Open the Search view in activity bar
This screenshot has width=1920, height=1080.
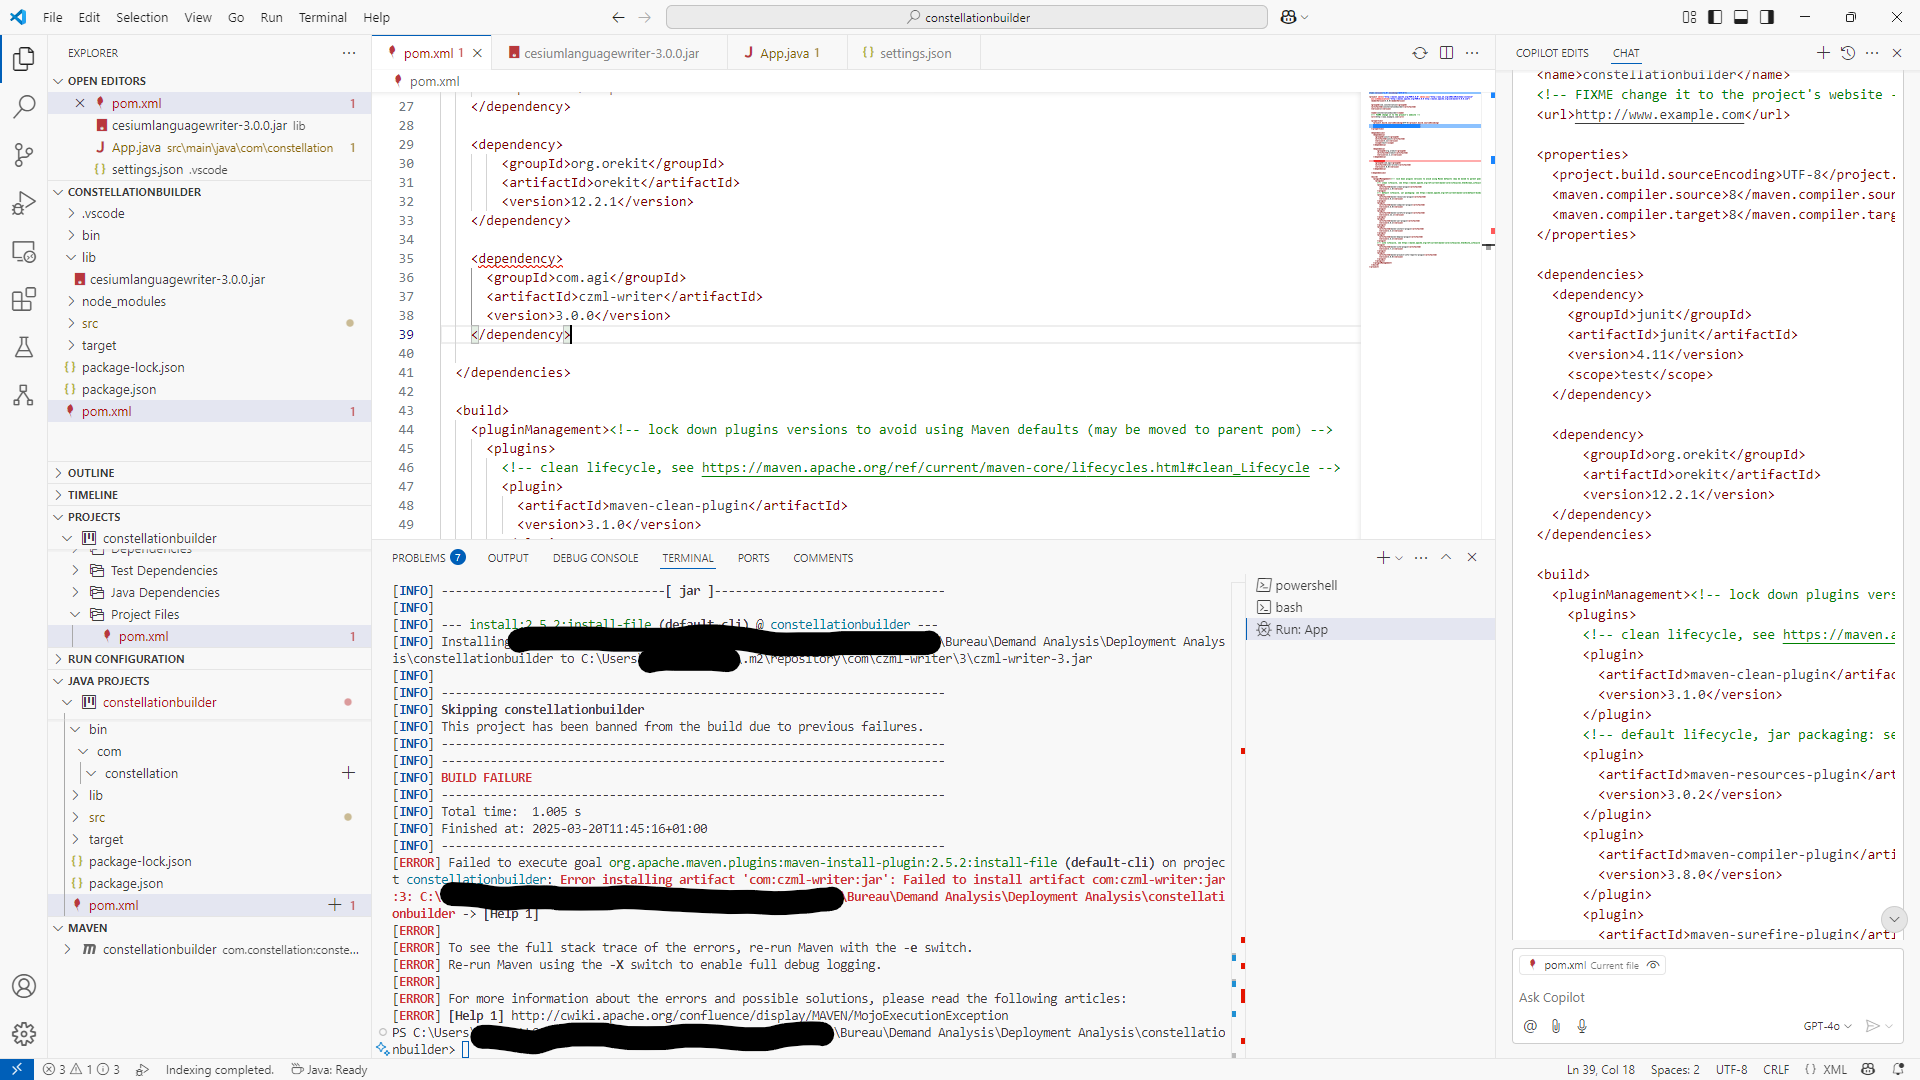pos(24,106)
